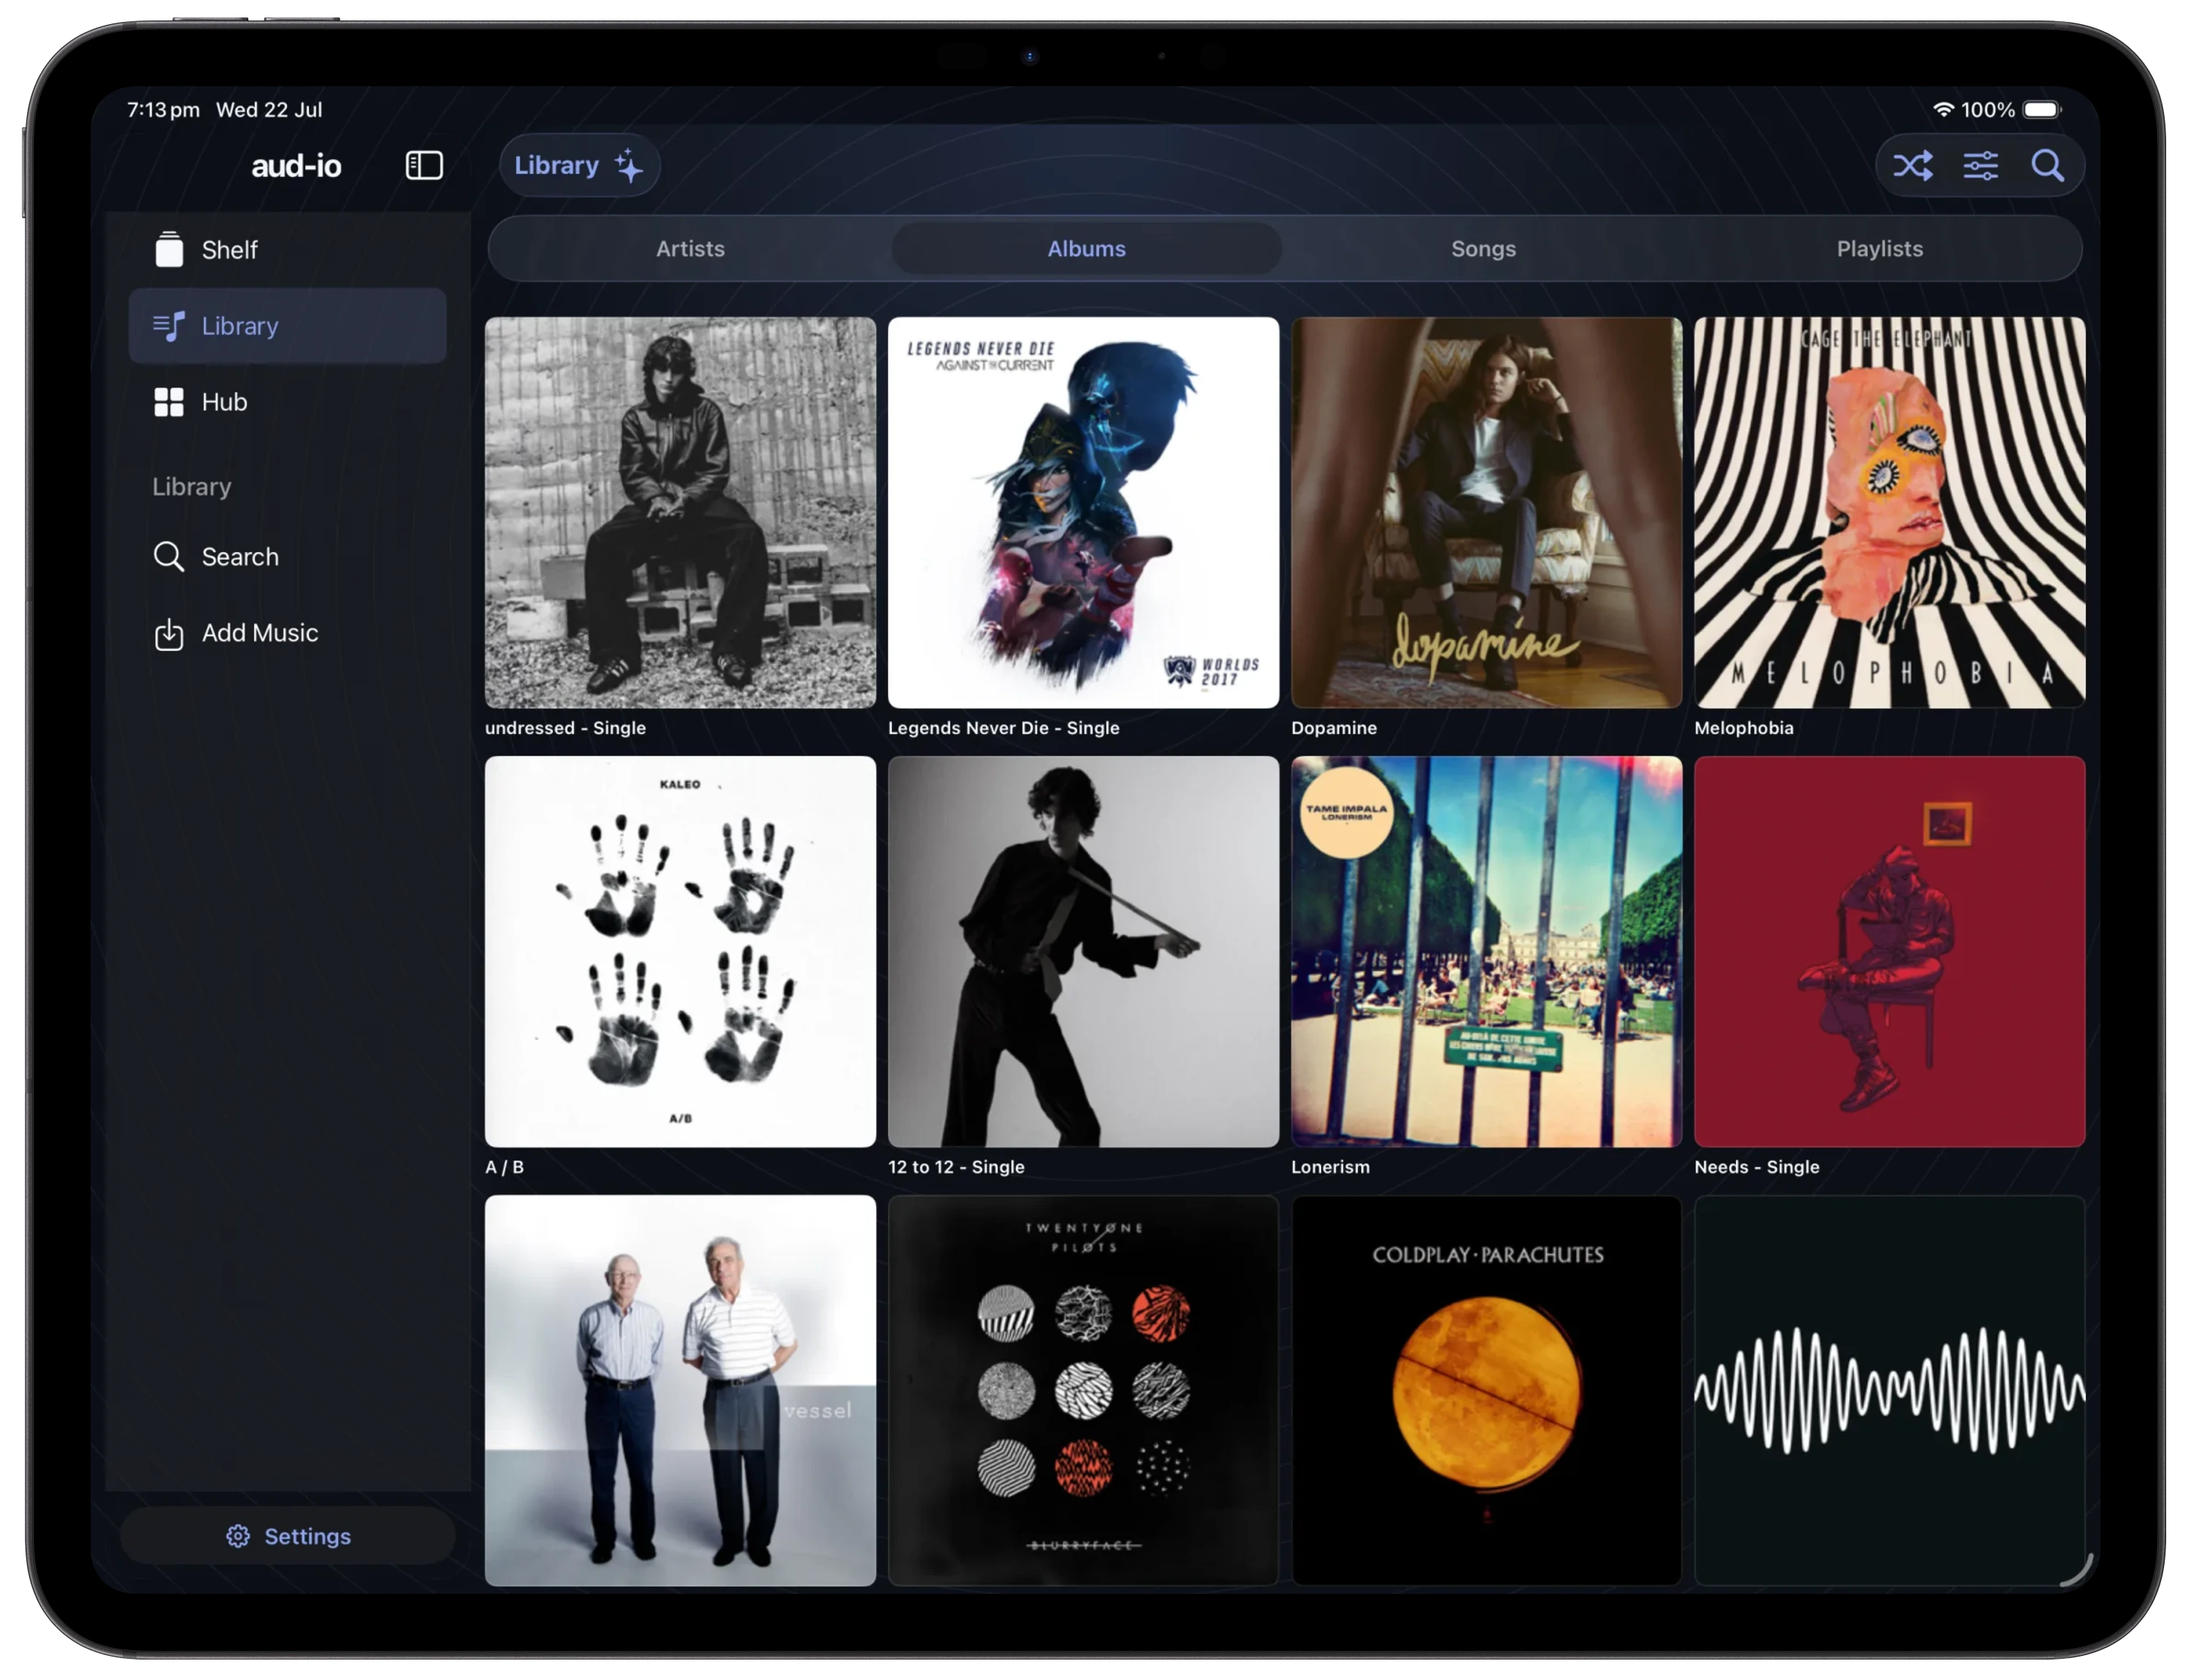Click the 7:13 pm clock in status bar

[x=163, y=109]
